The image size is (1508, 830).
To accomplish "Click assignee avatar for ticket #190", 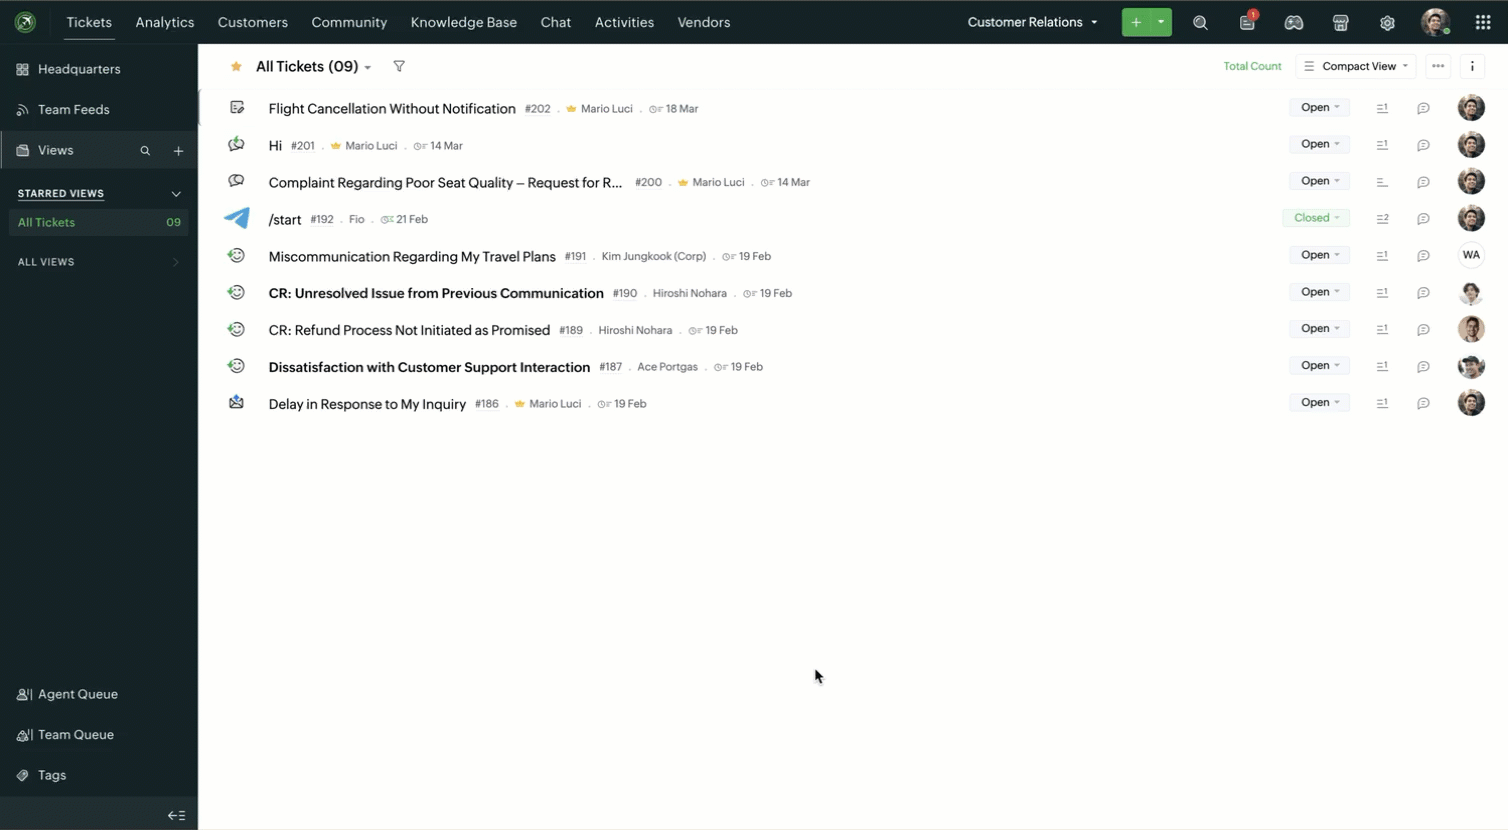I will 1471,292.
